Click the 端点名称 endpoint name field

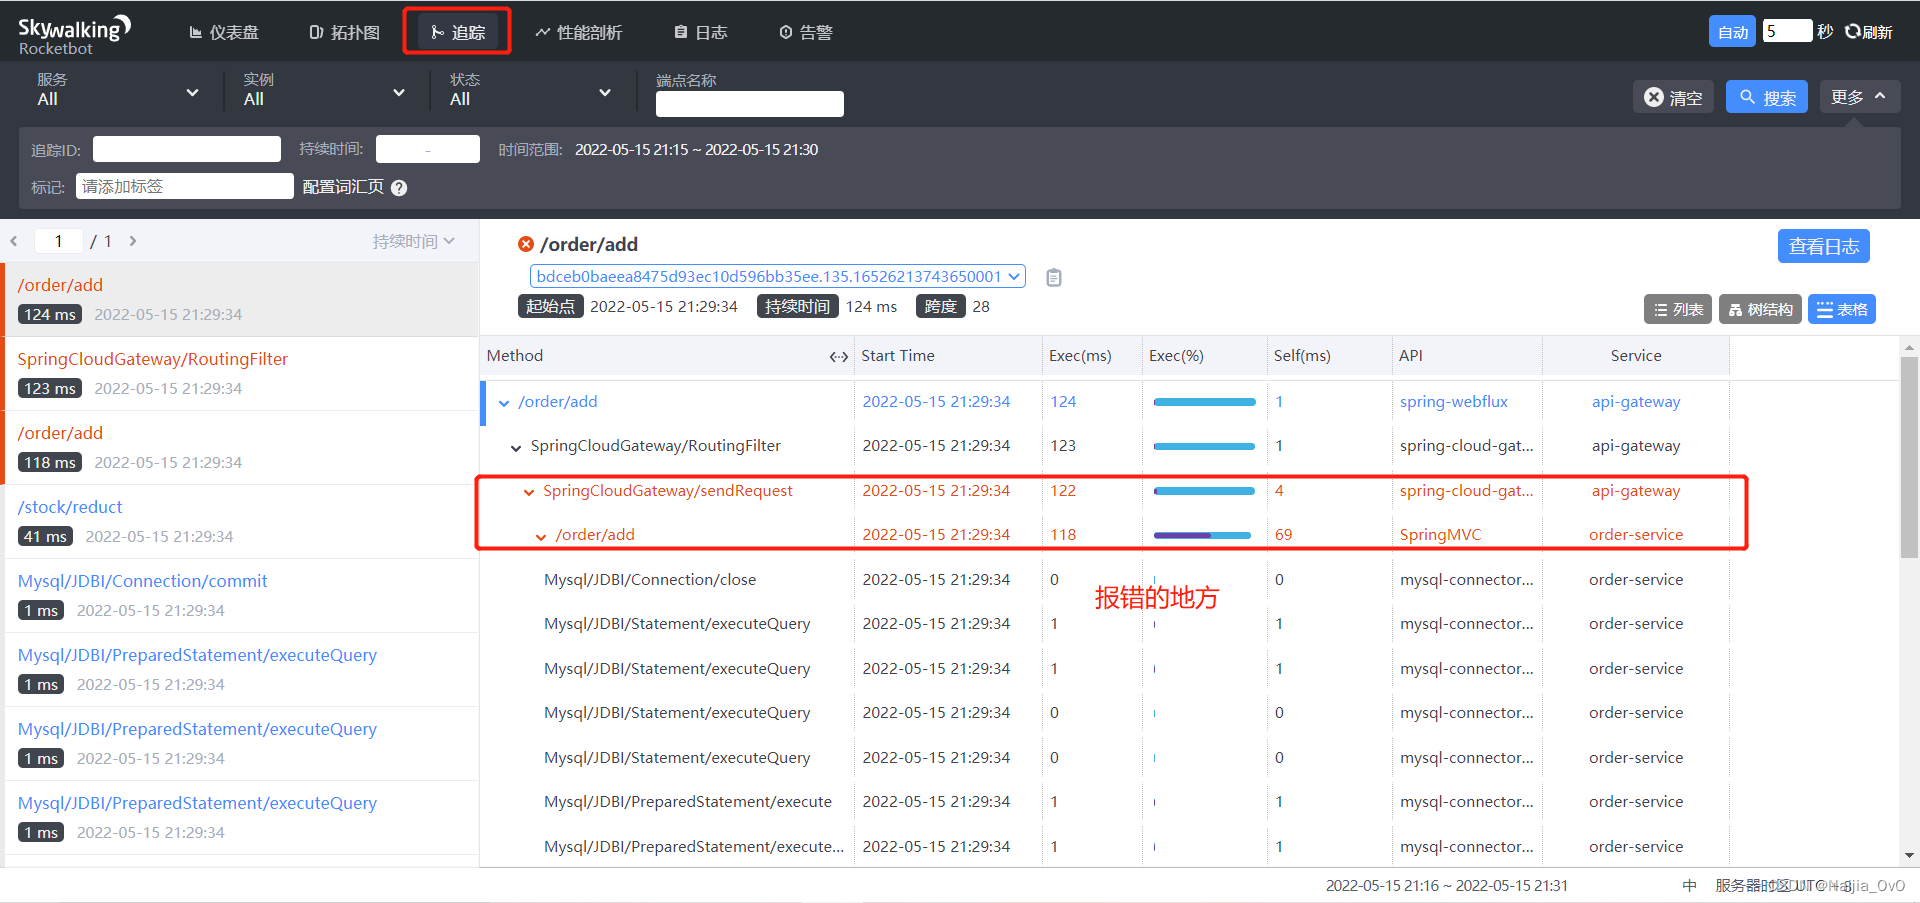coord(750,104)
